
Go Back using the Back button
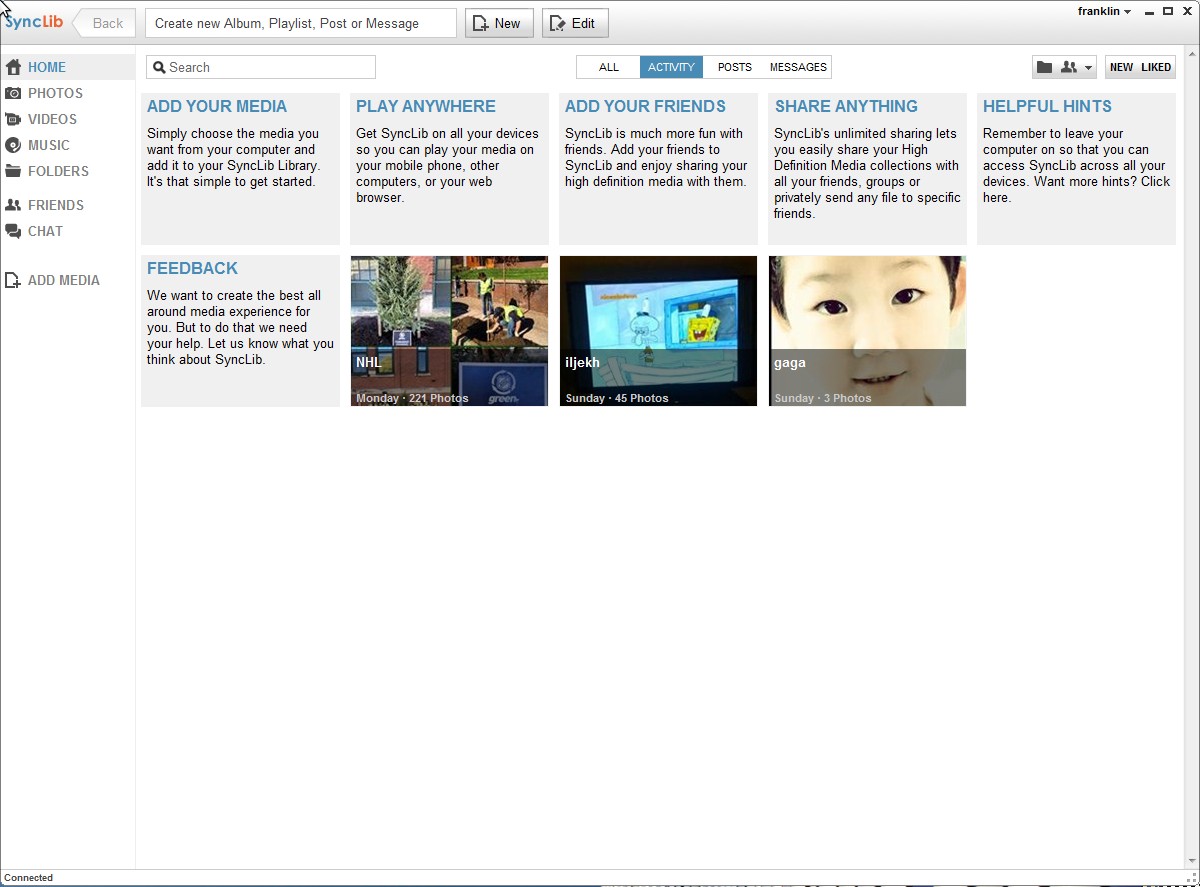click(x=104, y=23)
